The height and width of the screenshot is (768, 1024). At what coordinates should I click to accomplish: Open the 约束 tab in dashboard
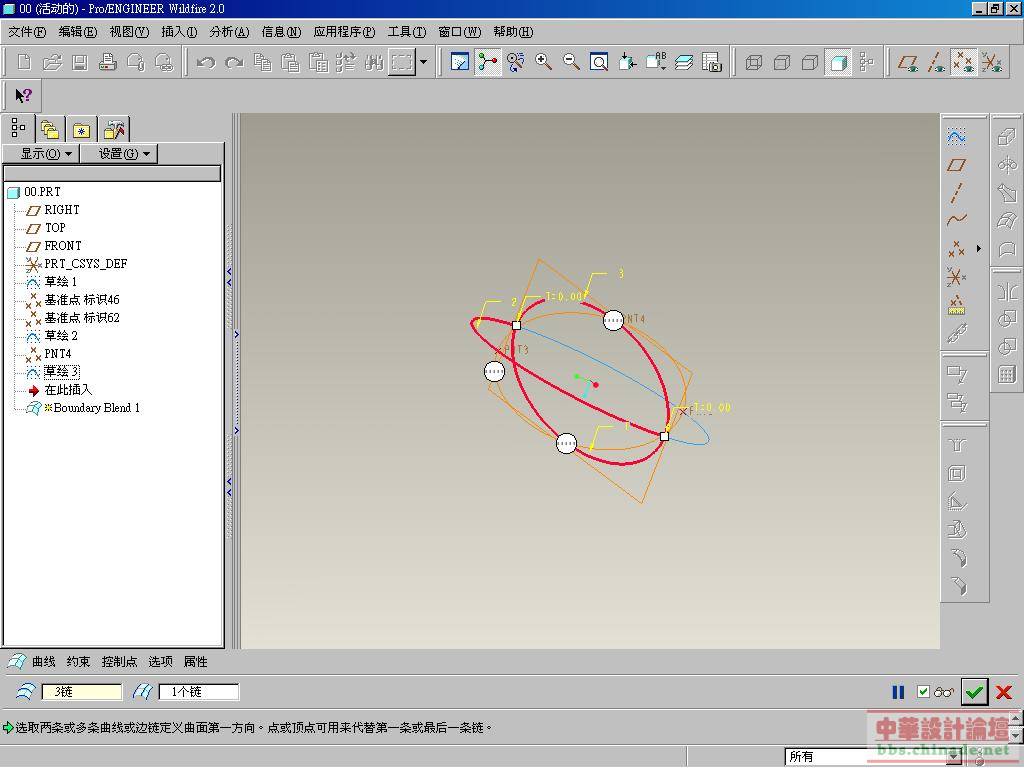(x=78, y=661)
